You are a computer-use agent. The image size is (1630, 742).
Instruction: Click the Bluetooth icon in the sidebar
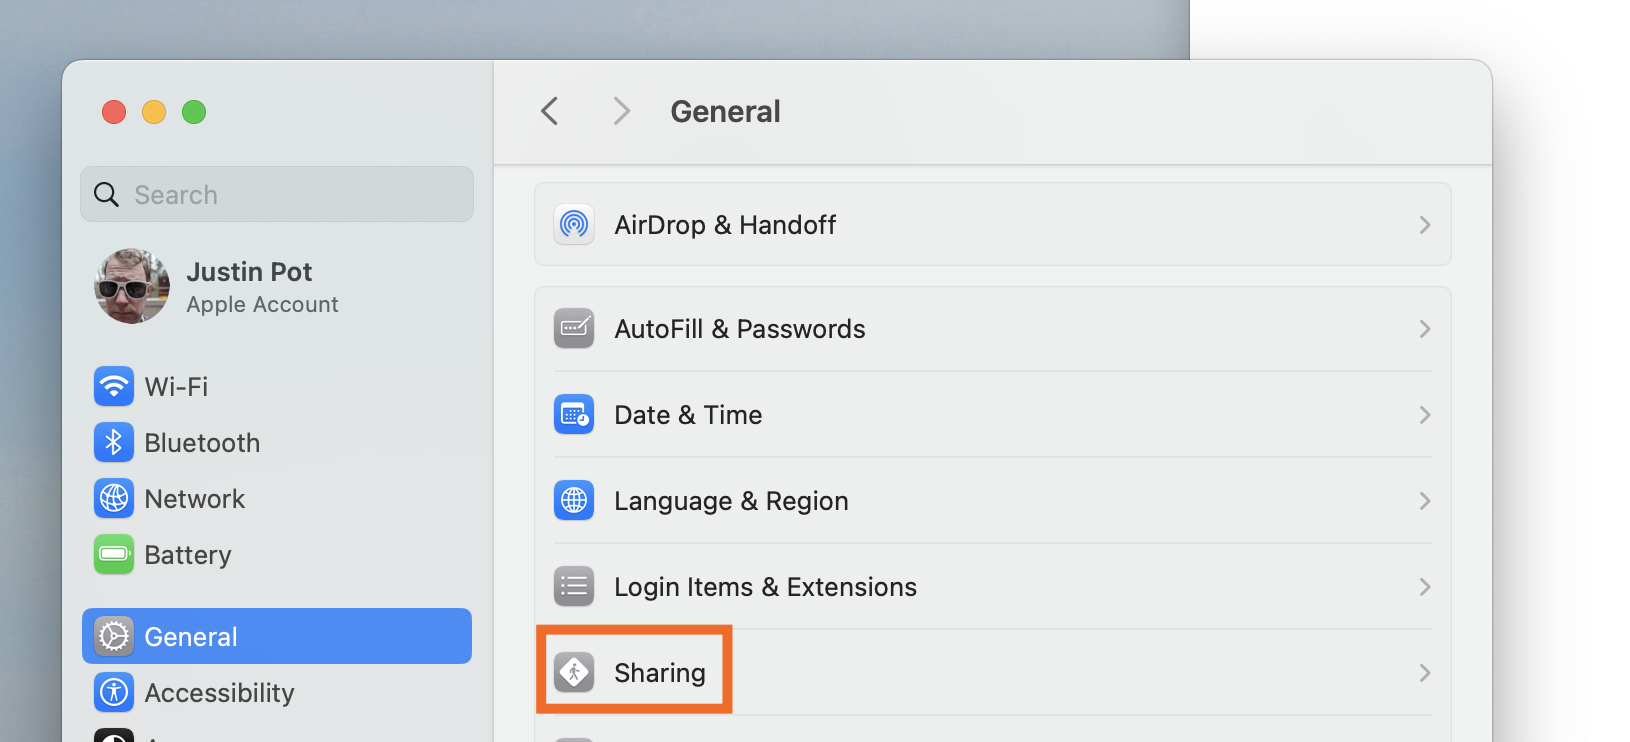[x=114, y=442]
